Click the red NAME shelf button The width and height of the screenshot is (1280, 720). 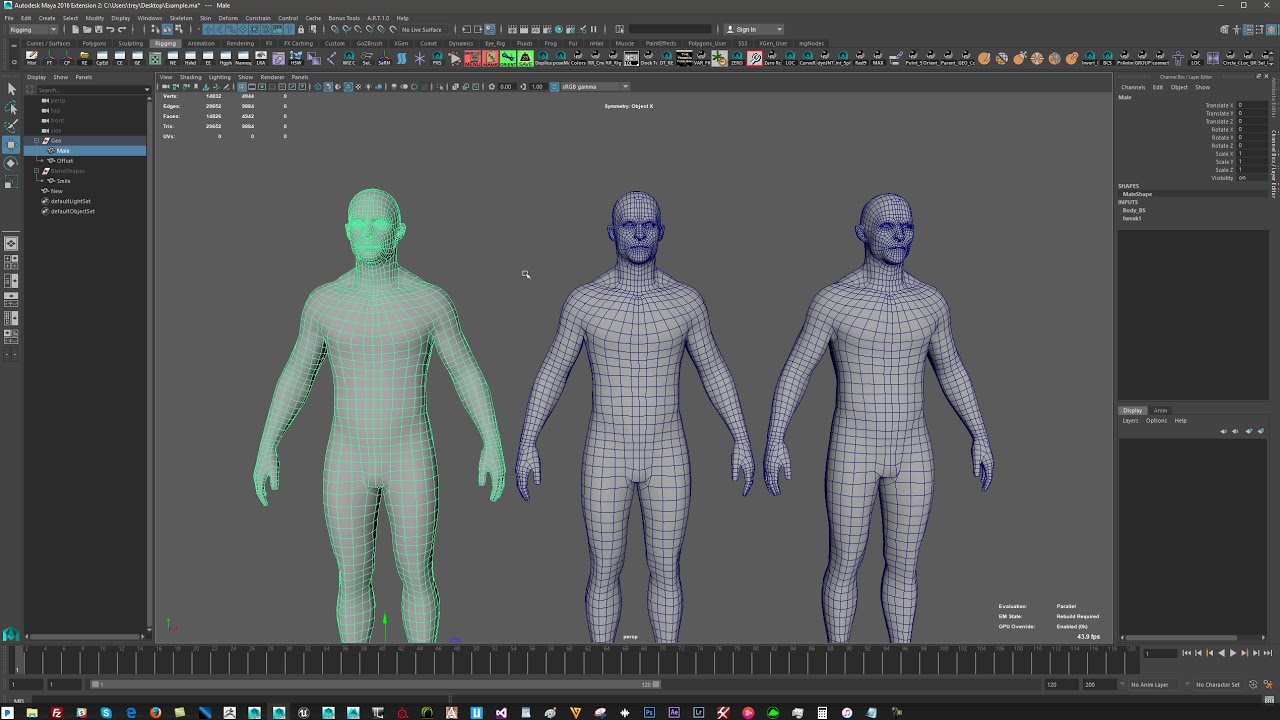point(490,59)
